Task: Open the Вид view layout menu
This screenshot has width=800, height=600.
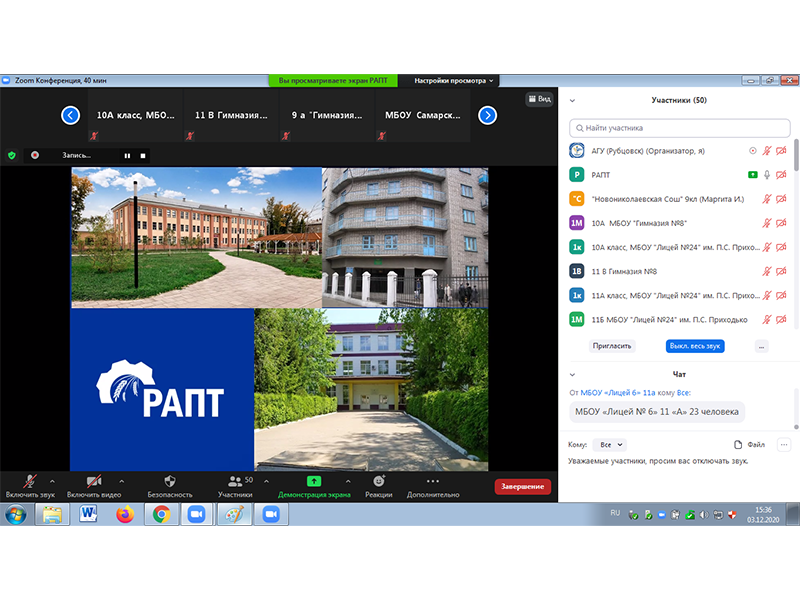Action: [x=539, y=99]
